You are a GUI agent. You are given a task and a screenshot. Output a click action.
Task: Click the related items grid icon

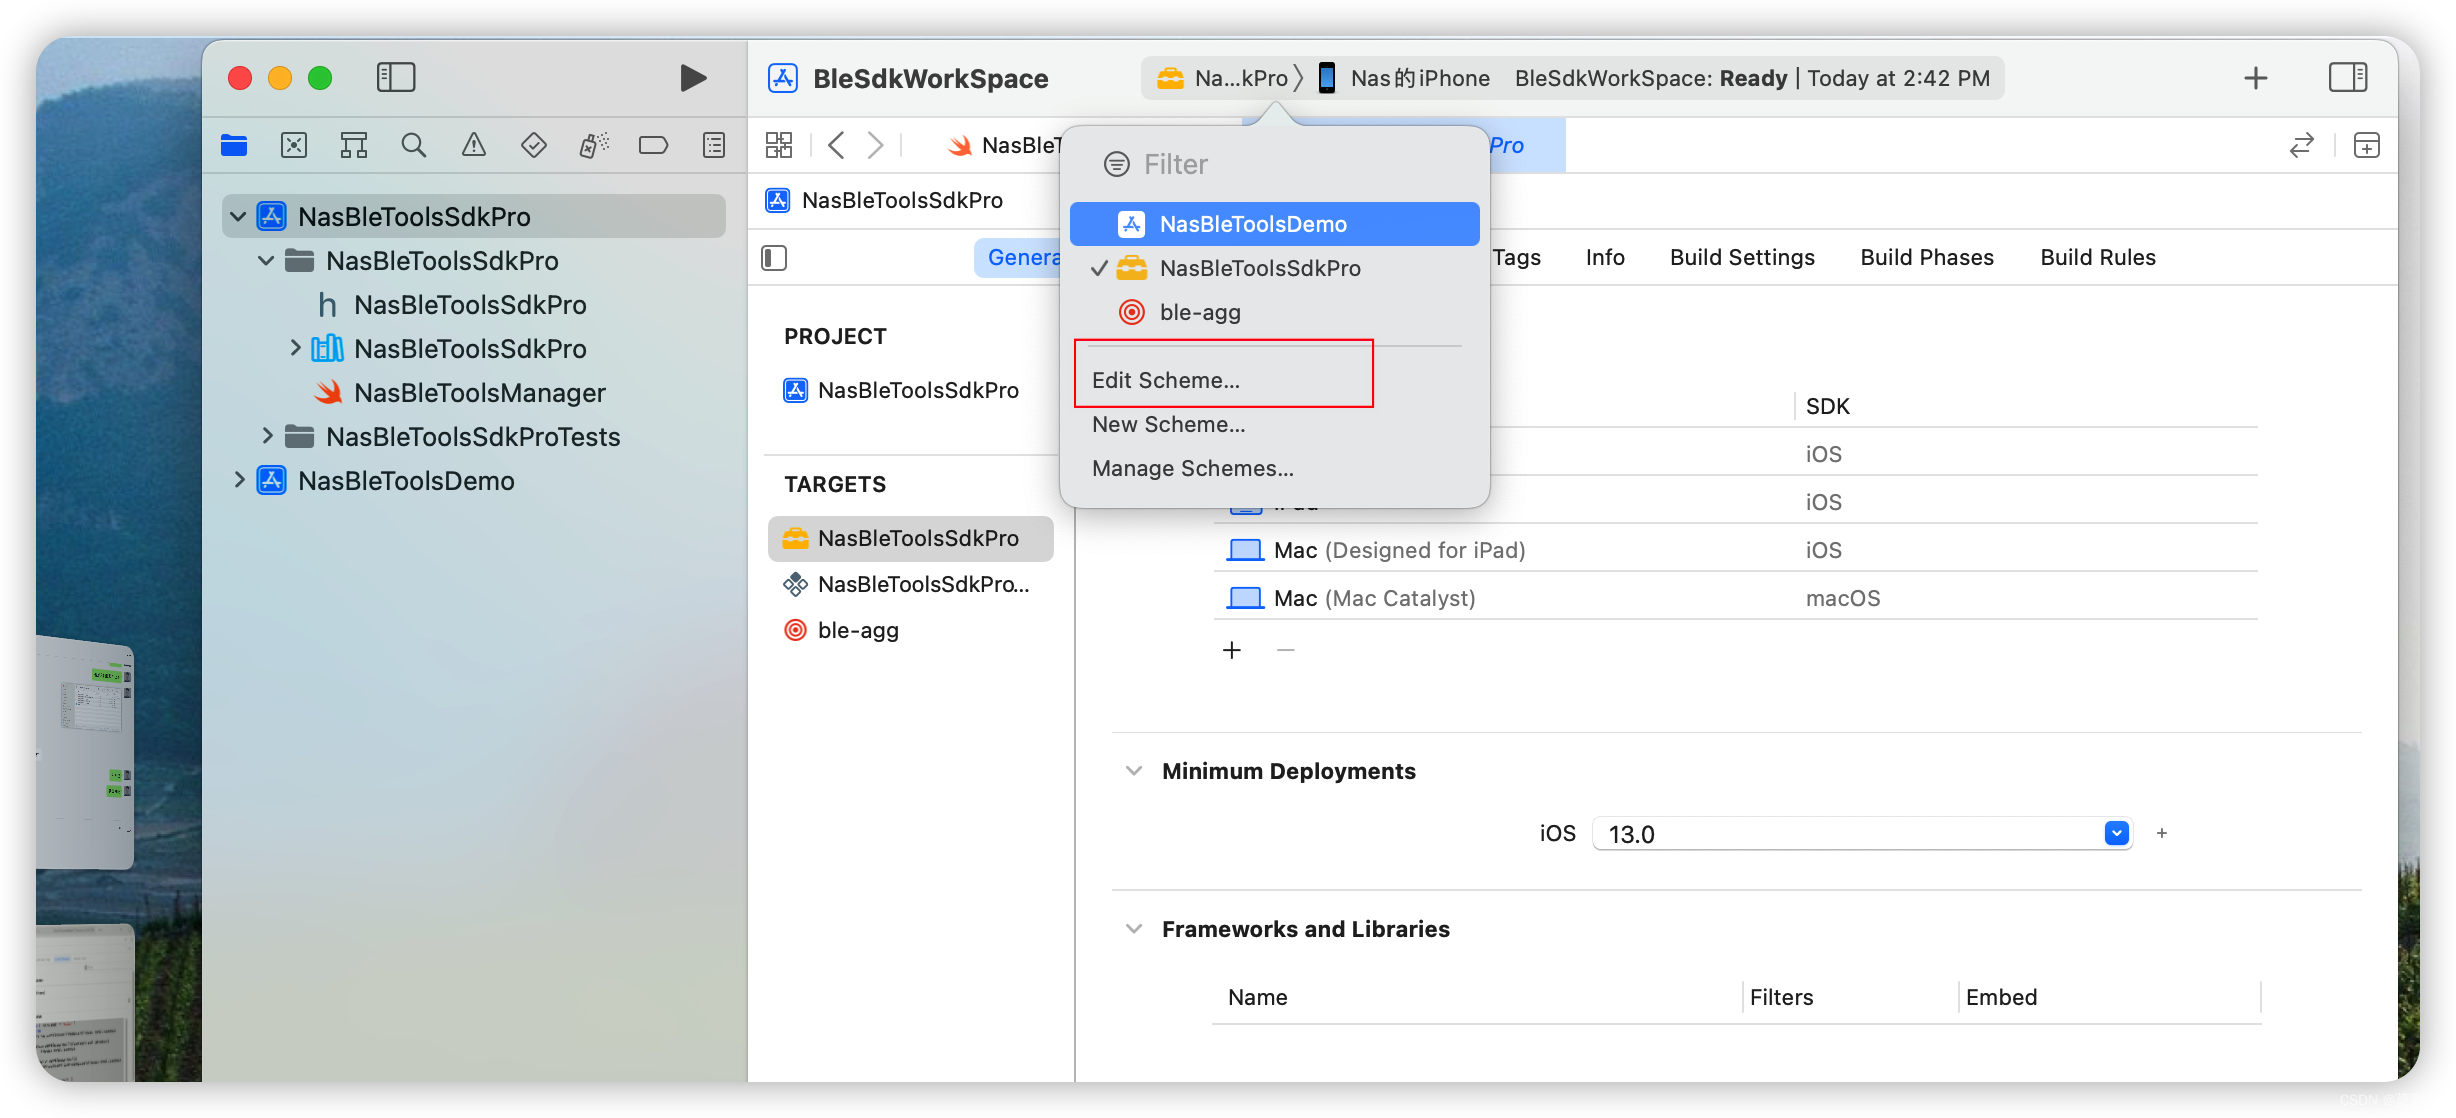tap(779, 146)
